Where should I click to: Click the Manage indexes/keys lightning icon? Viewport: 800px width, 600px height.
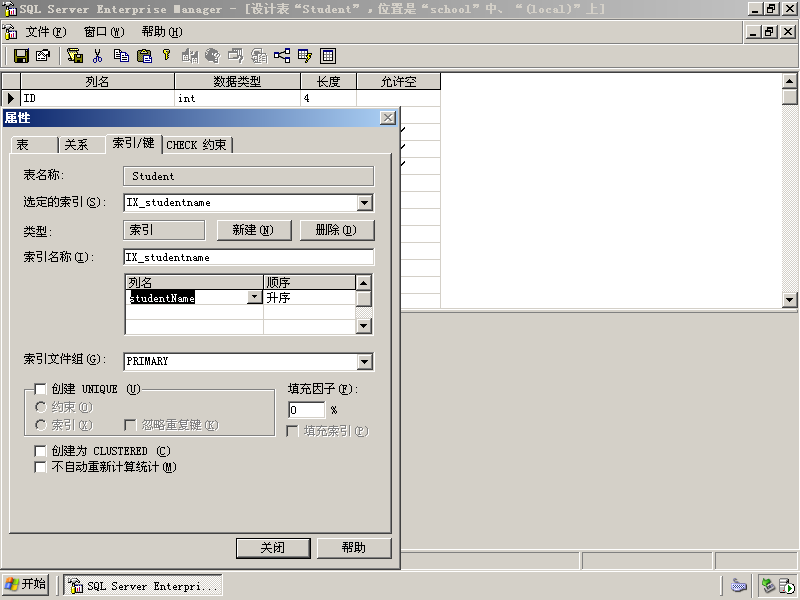[305, 56]
